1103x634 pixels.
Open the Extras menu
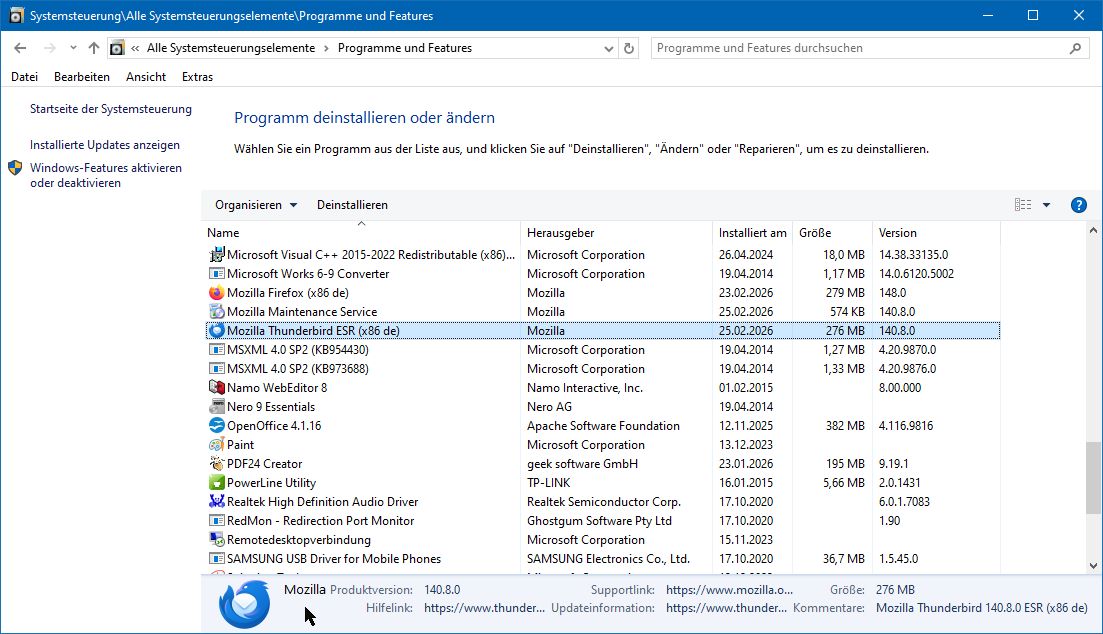(197, 77)
